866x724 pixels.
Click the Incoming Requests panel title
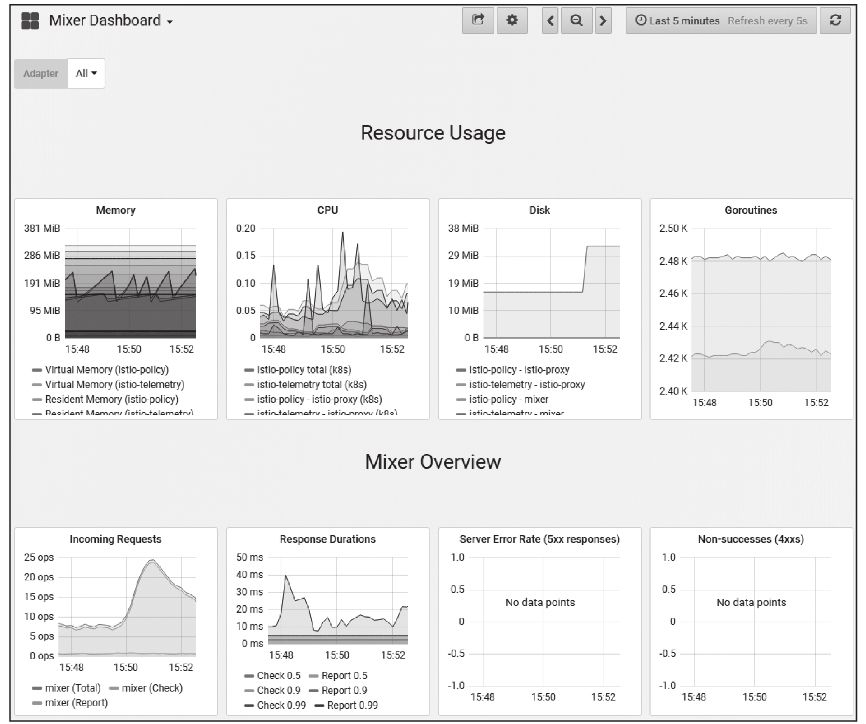pyautogui.click(x=115, y=539)
